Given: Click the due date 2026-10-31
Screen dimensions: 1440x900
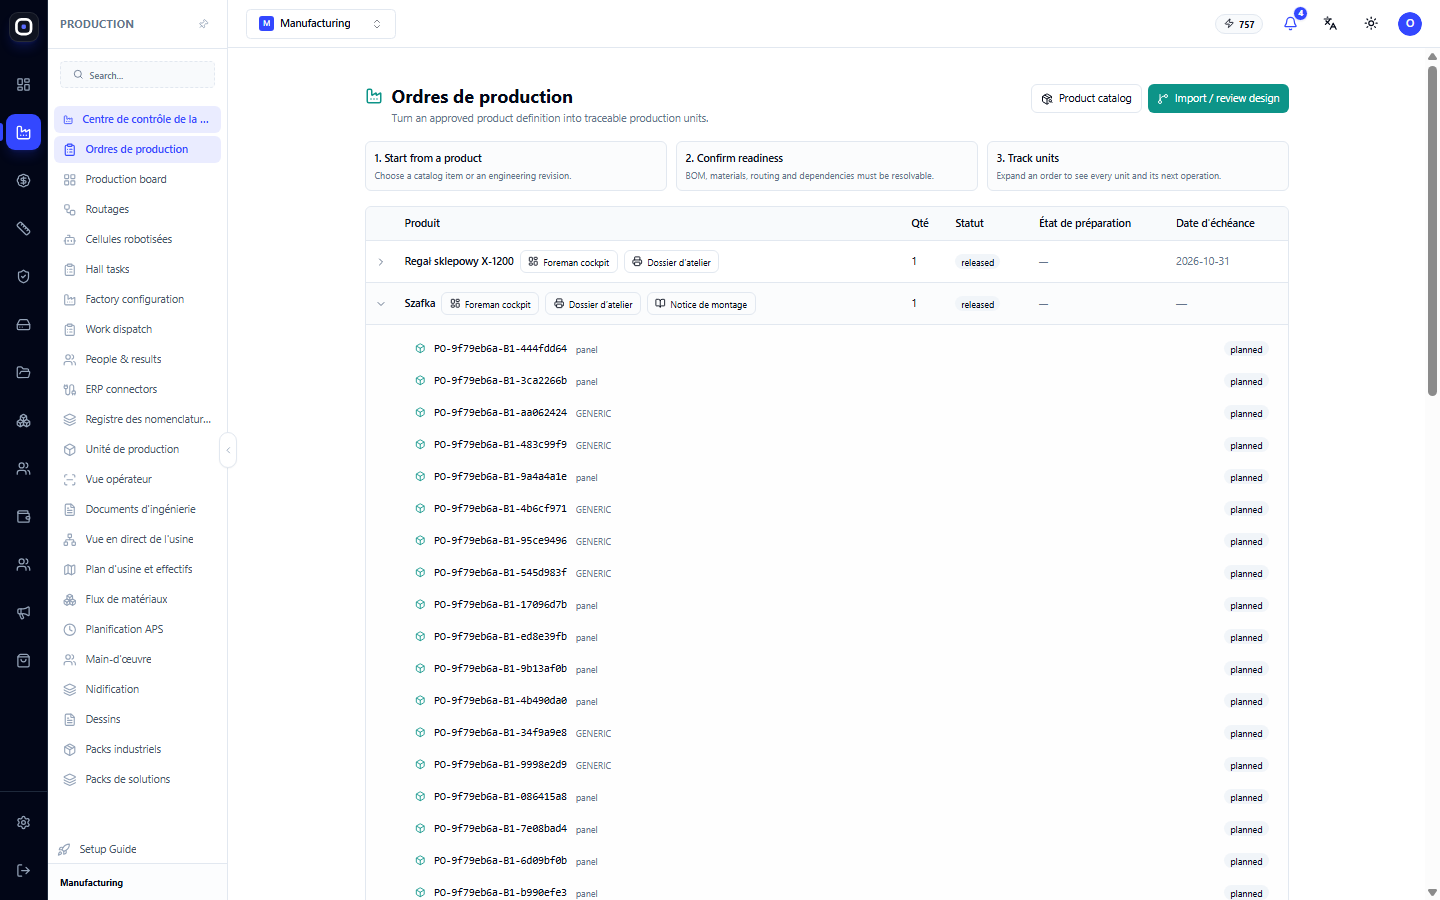Looking at the screenshot, I should (1203, 262).
